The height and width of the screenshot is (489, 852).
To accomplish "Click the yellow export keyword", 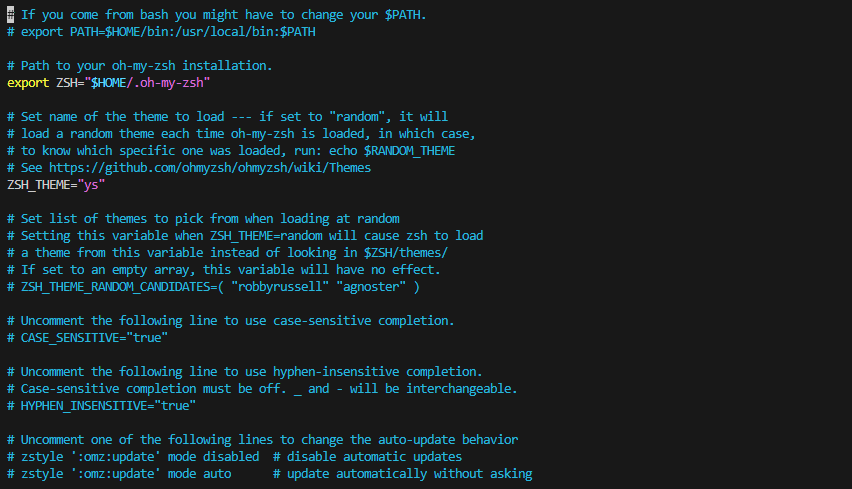I will pyautogui.click(x=28, y=83).
